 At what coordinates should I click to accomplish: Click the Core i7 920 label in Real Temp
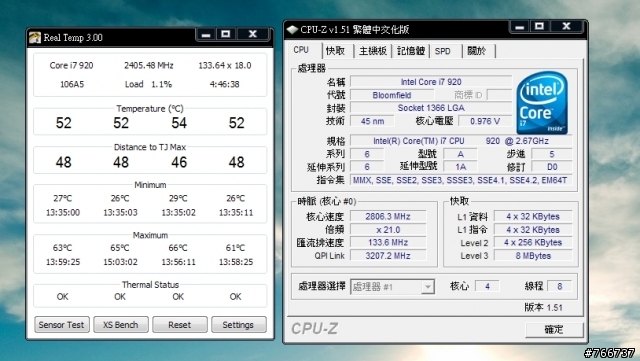[71, 65]
